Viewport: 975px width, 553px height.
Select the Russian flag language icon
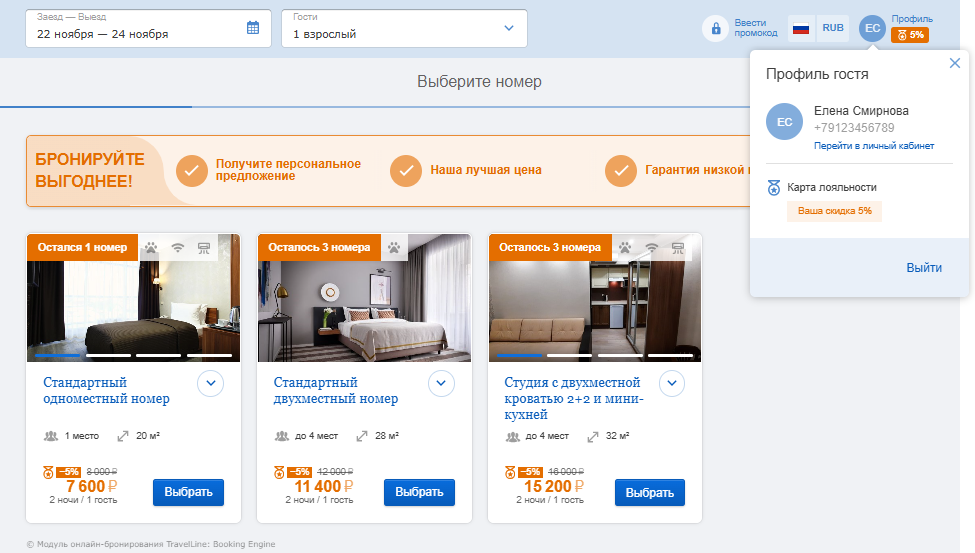[x=801, y=28]
